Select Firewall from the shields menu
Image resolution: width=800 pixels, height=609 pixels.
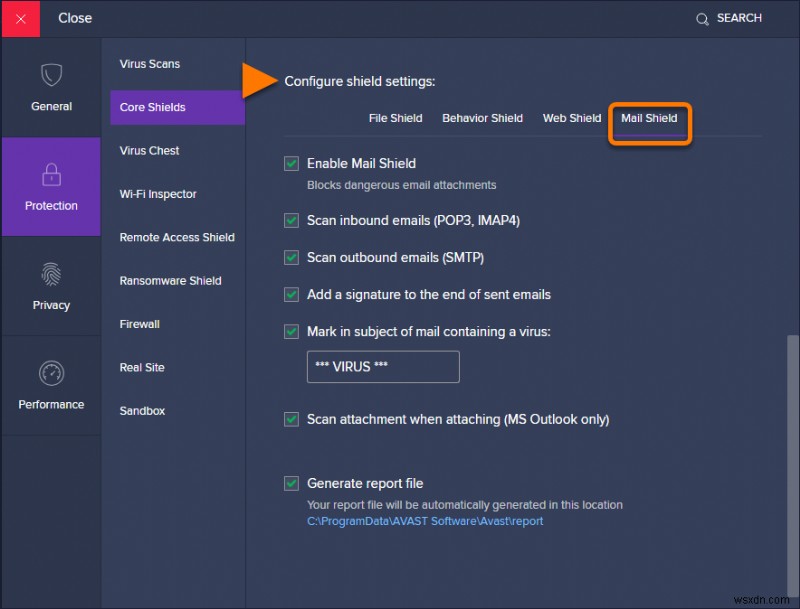(x=139, y=323)
